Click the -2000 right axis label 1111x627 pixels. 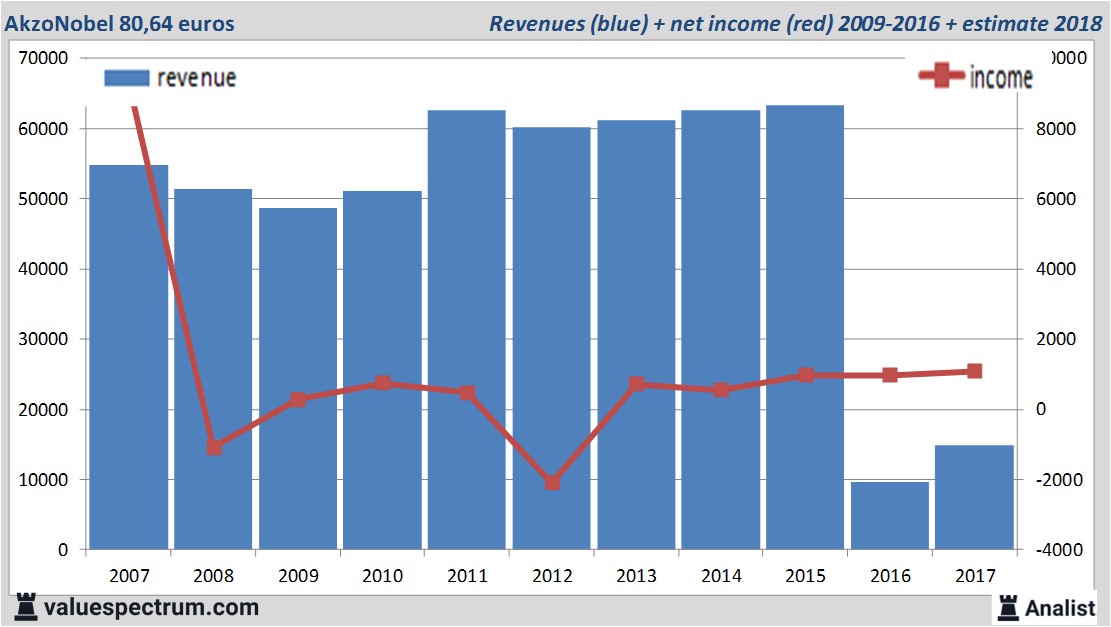(x=1059, y=480)
